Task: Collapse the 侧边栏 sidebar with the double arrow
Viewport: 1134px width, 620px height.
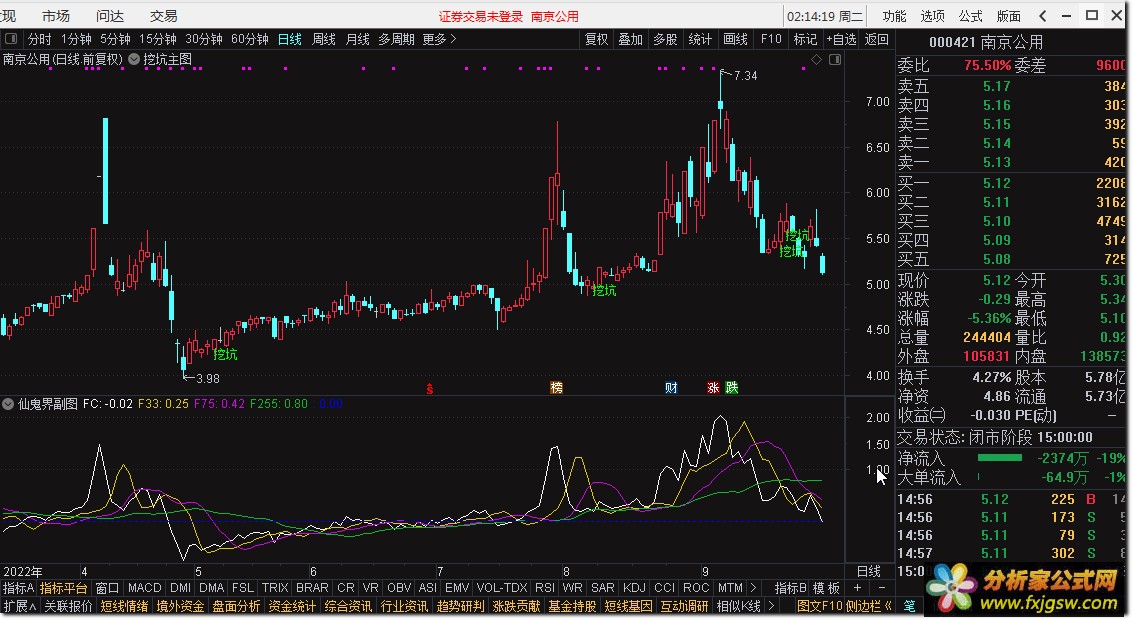Action: tap(889, 606)
